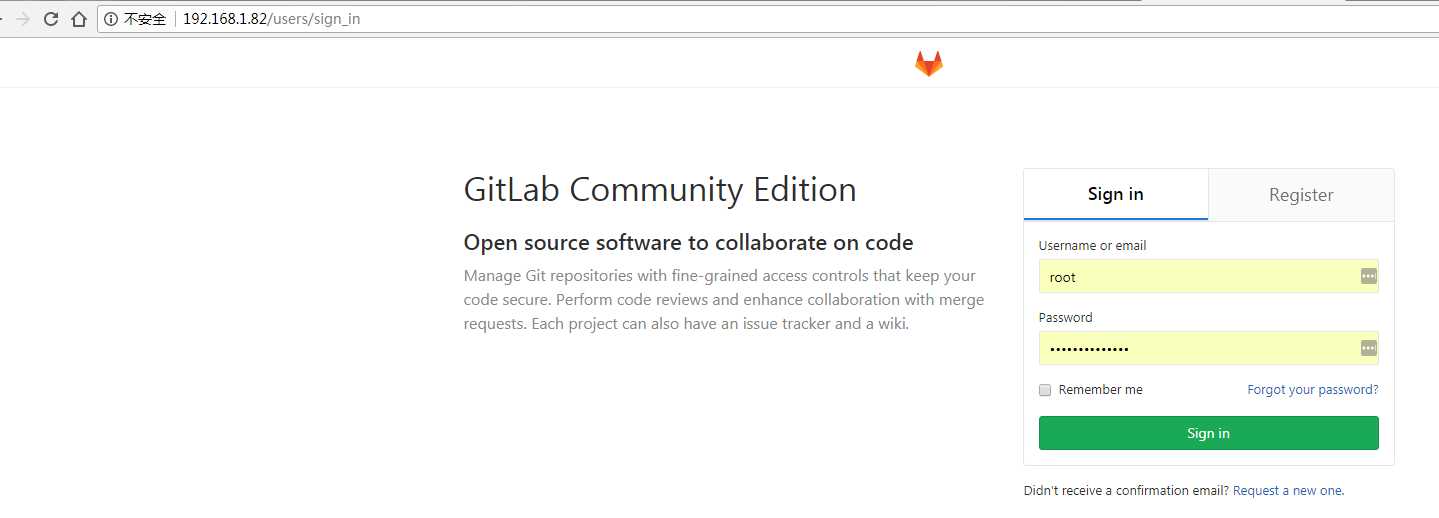Click the Remember me label text
1439x518 pixels.
tap(1100, 390)
